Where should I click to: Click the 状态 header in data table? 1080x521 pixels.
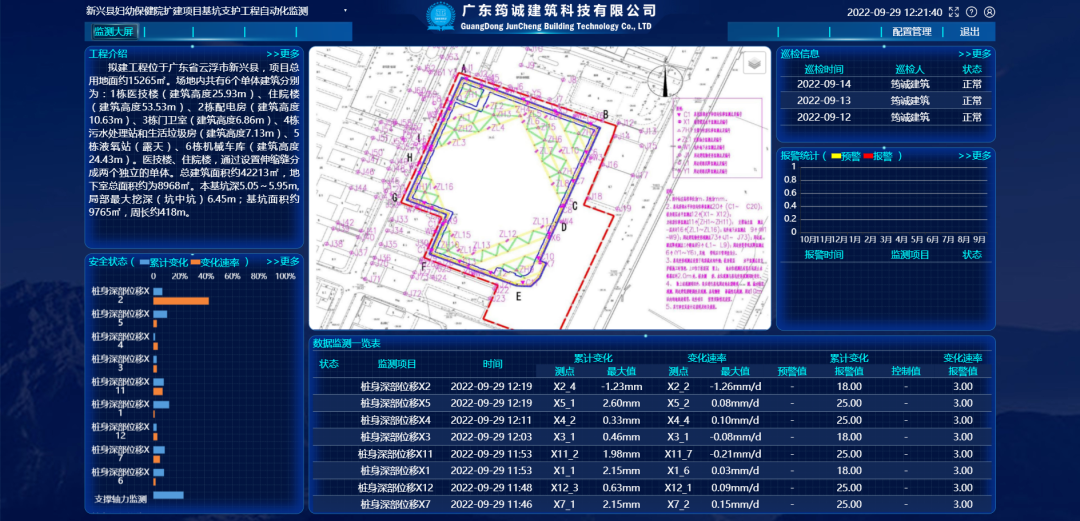(329, 364)
